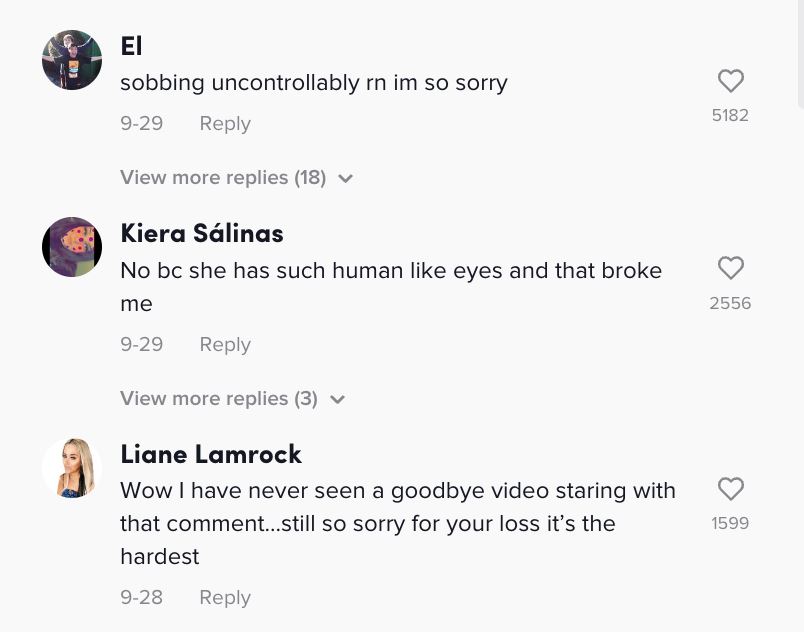Open El's profile picture
The image size is (804, 632).
point(72,60)
